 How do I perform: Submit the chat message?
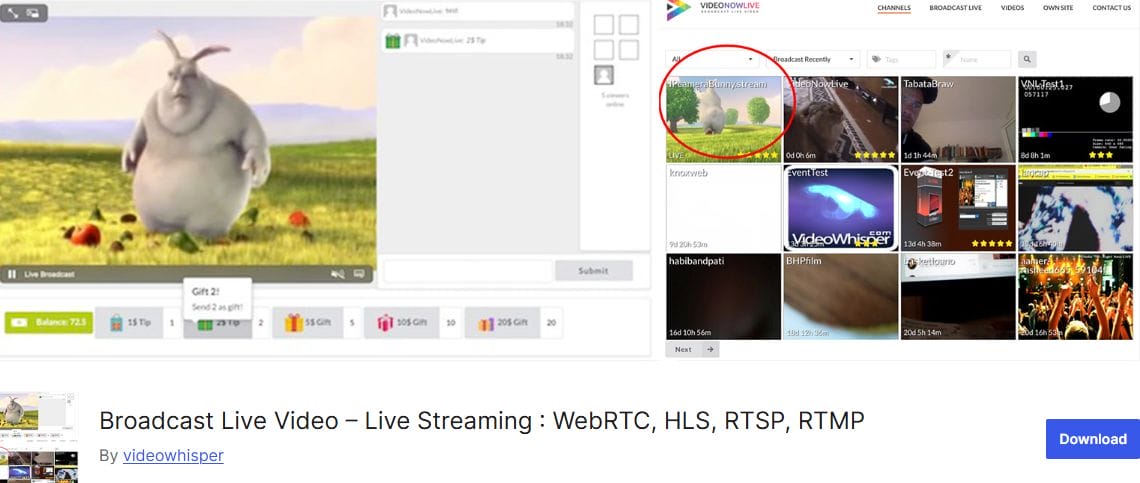(593, 271)
